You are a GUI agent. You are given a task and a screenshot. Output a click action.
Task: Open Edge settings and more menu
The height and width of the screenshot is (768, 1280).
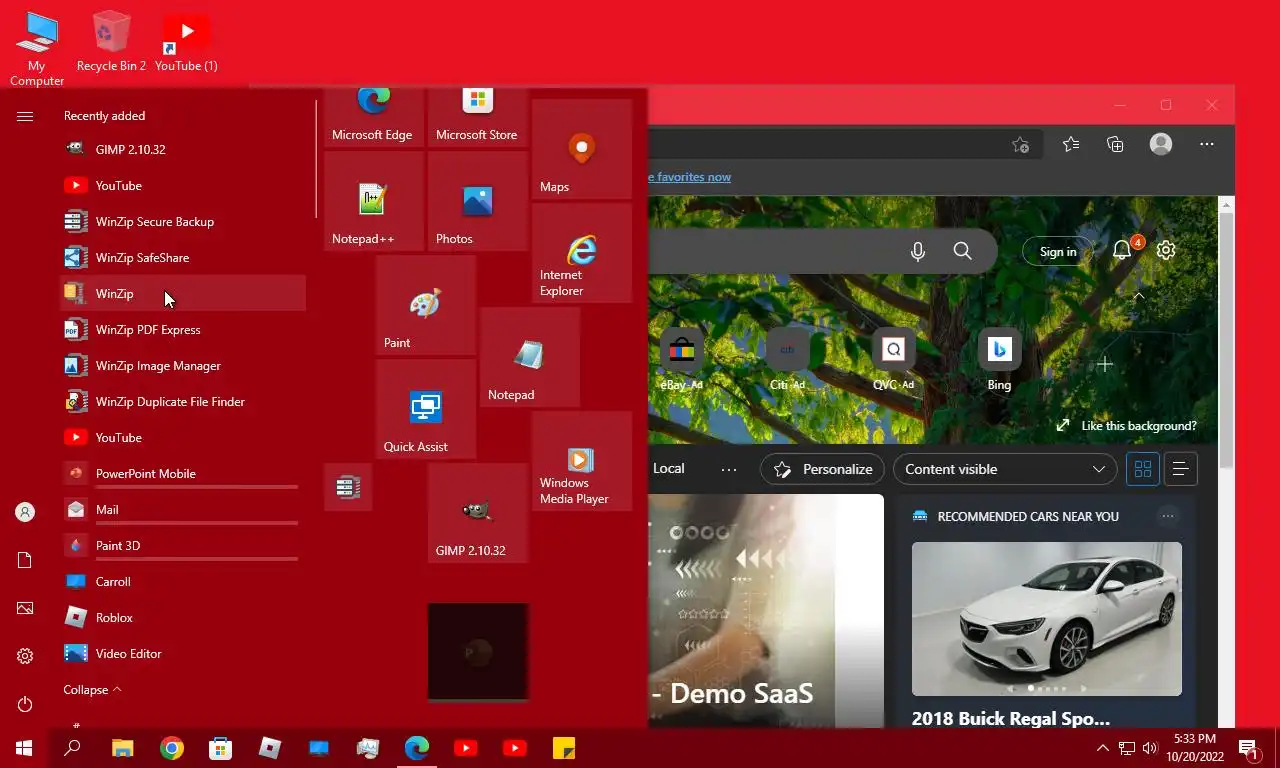click(x=1207, y=144)
